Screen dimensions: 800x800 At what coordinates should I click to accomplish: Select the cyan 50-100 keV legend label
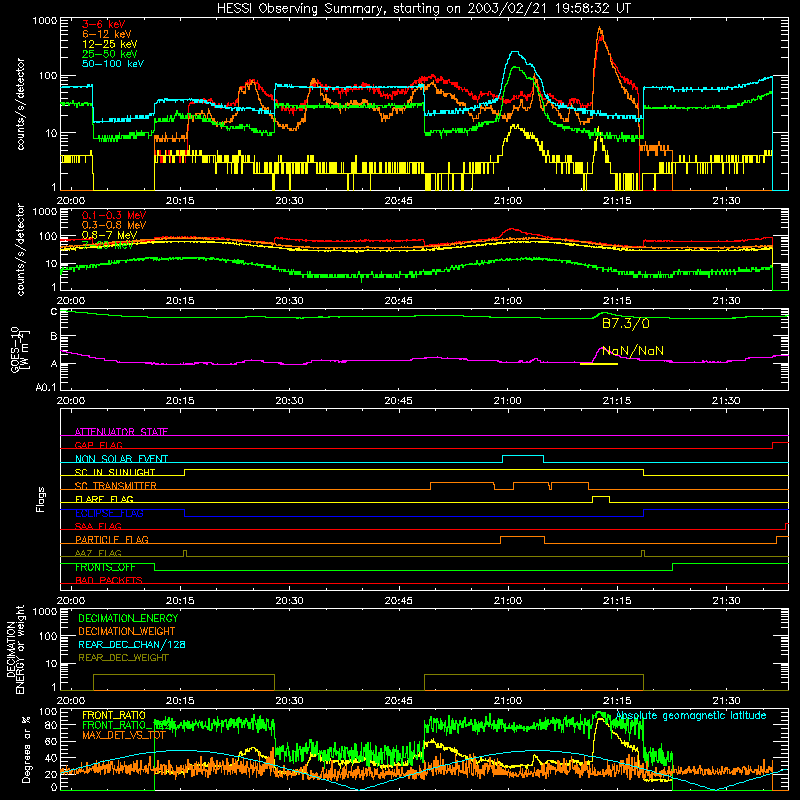pyautogui.click(x=113, y=63)
